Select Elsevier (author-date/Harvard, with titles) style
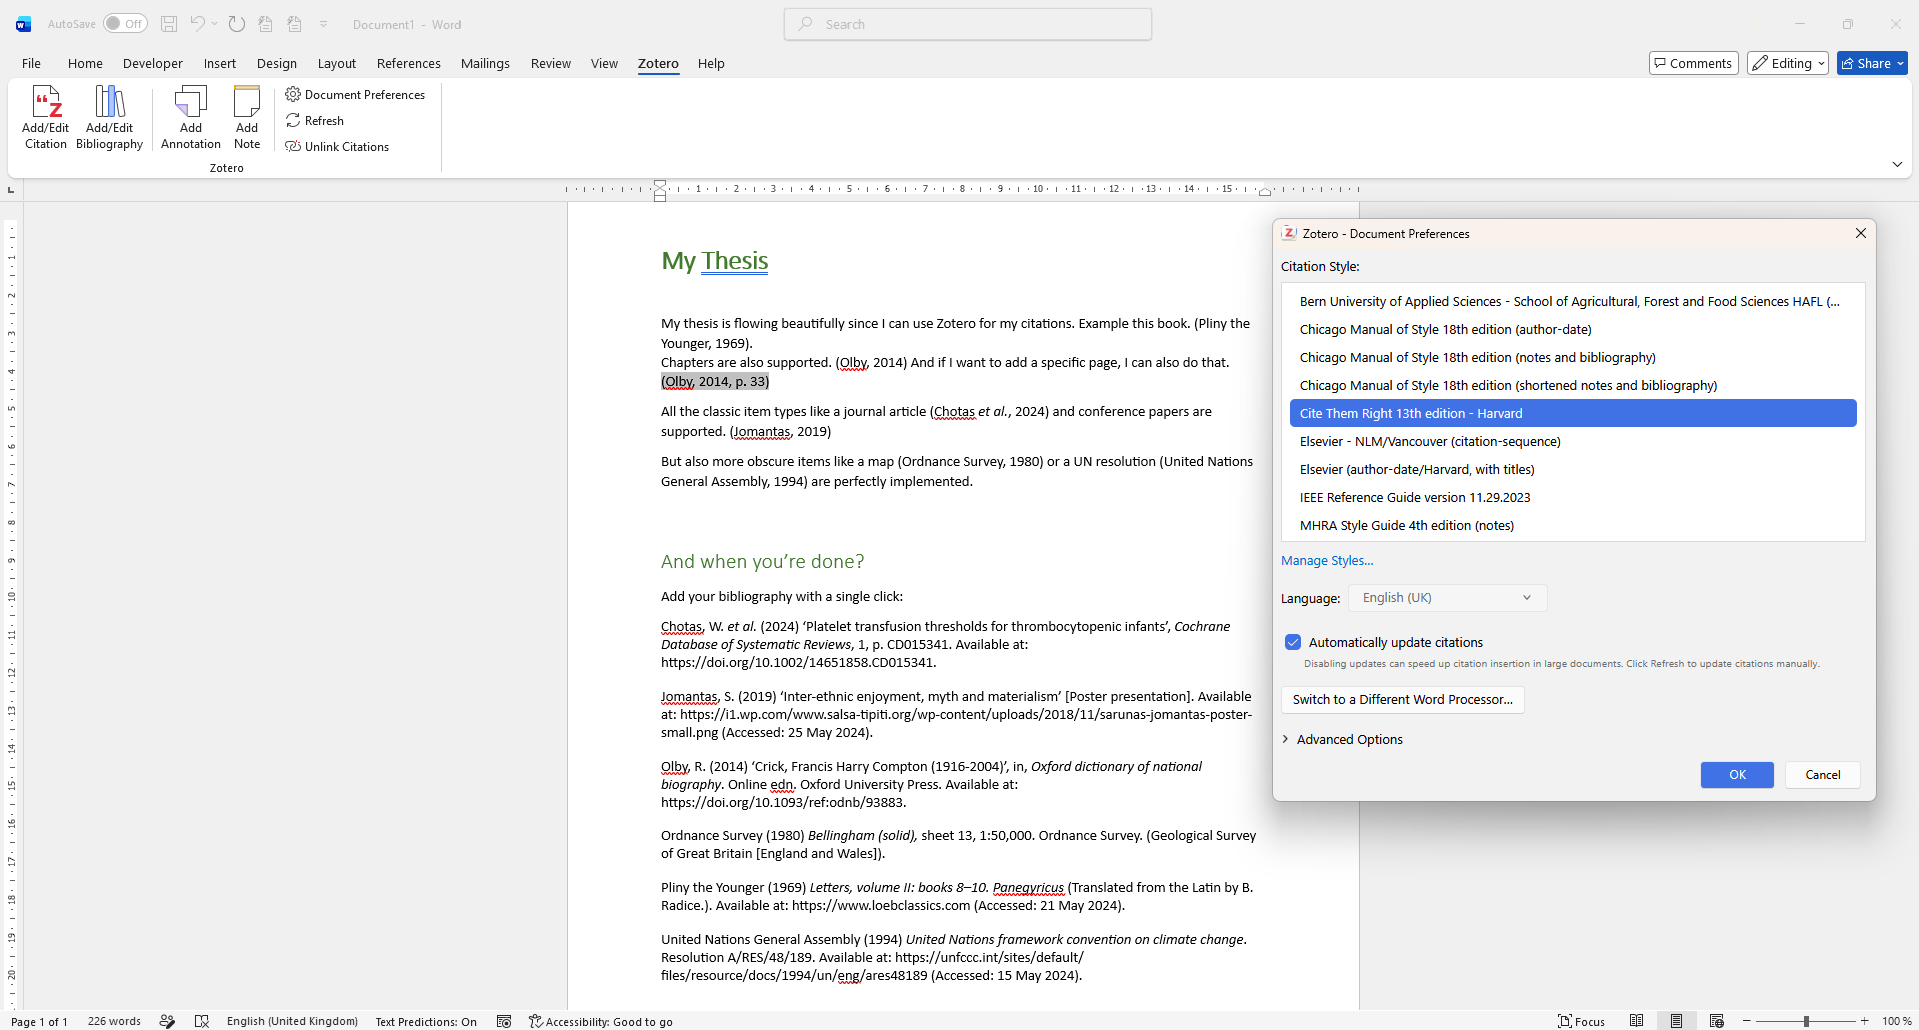1919x1030 pixels. pos(1573,469)
